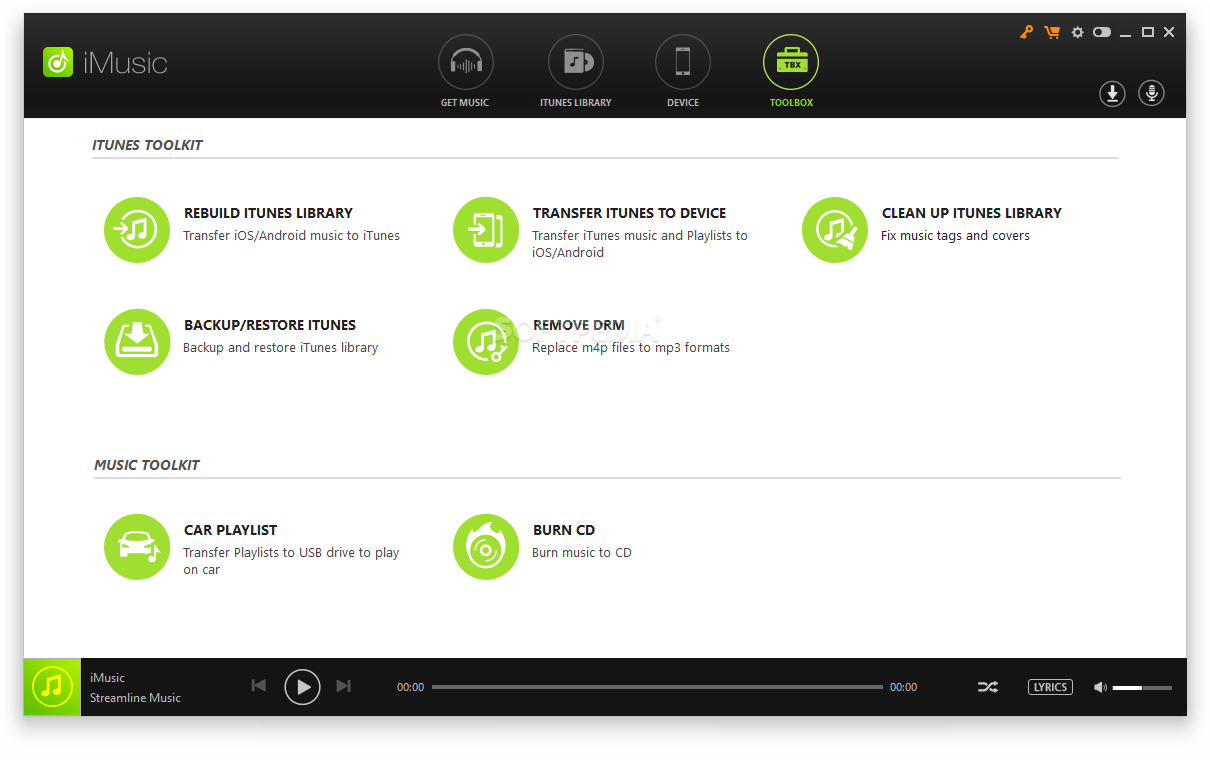Switch to the Device phone icon
Image resolution: width=1210 pixels, height=760 pixels.
[683, 63]
